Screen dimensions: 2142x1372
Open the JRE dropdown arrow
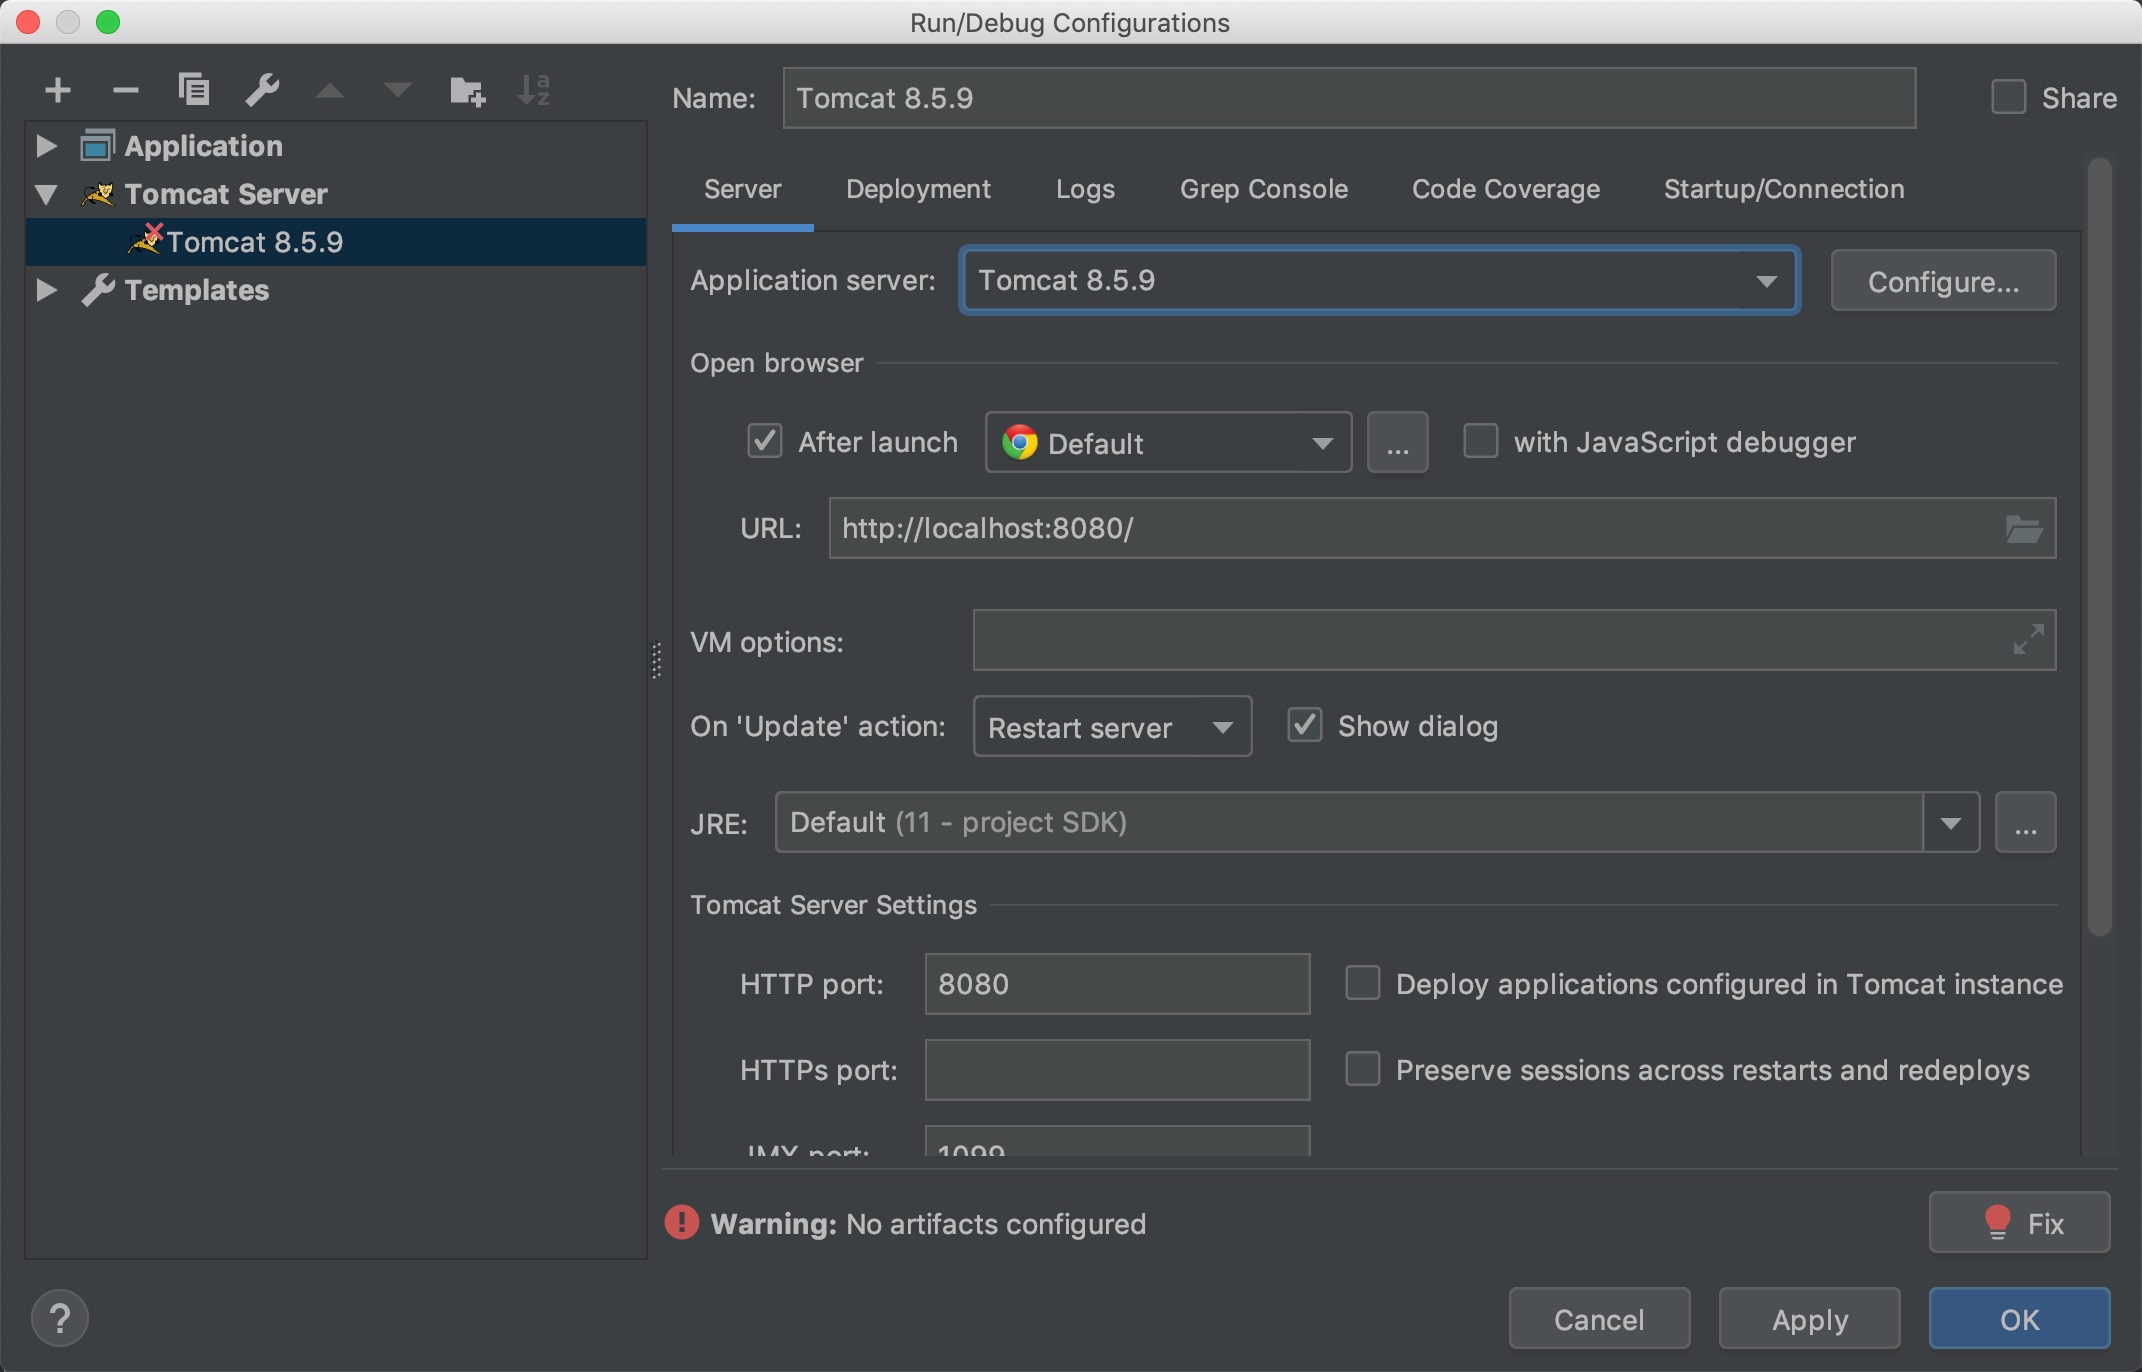click(1951, 823)
